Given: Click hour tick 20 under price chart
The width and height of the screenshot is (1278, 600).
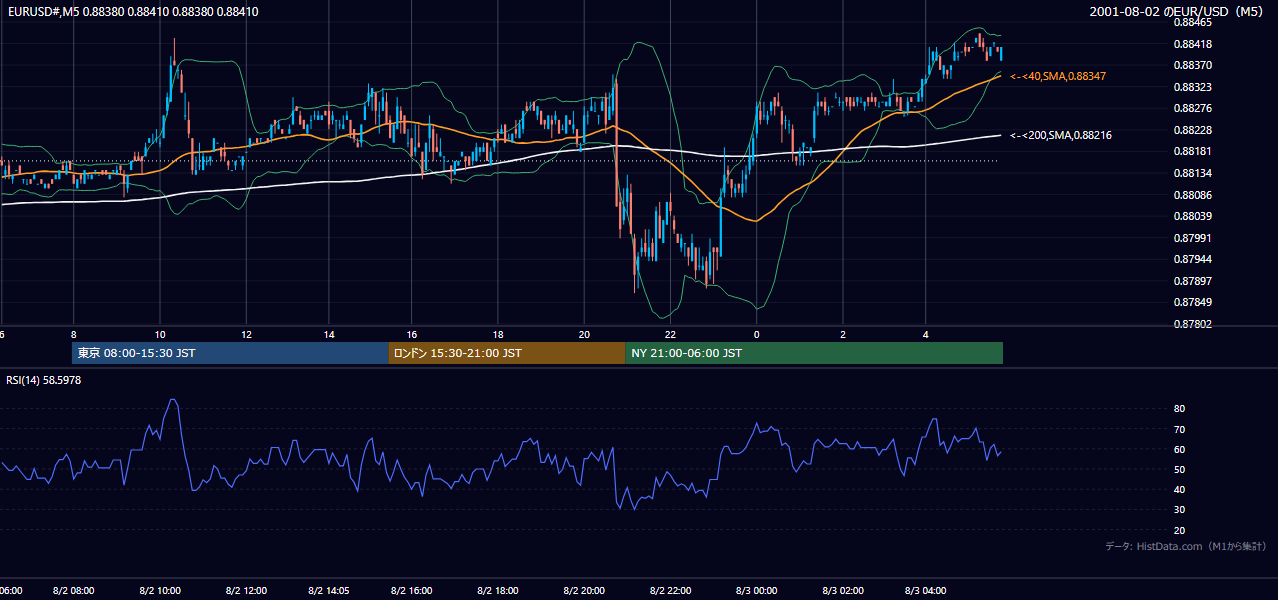Looking at the screenshot, I should [584, 335].
